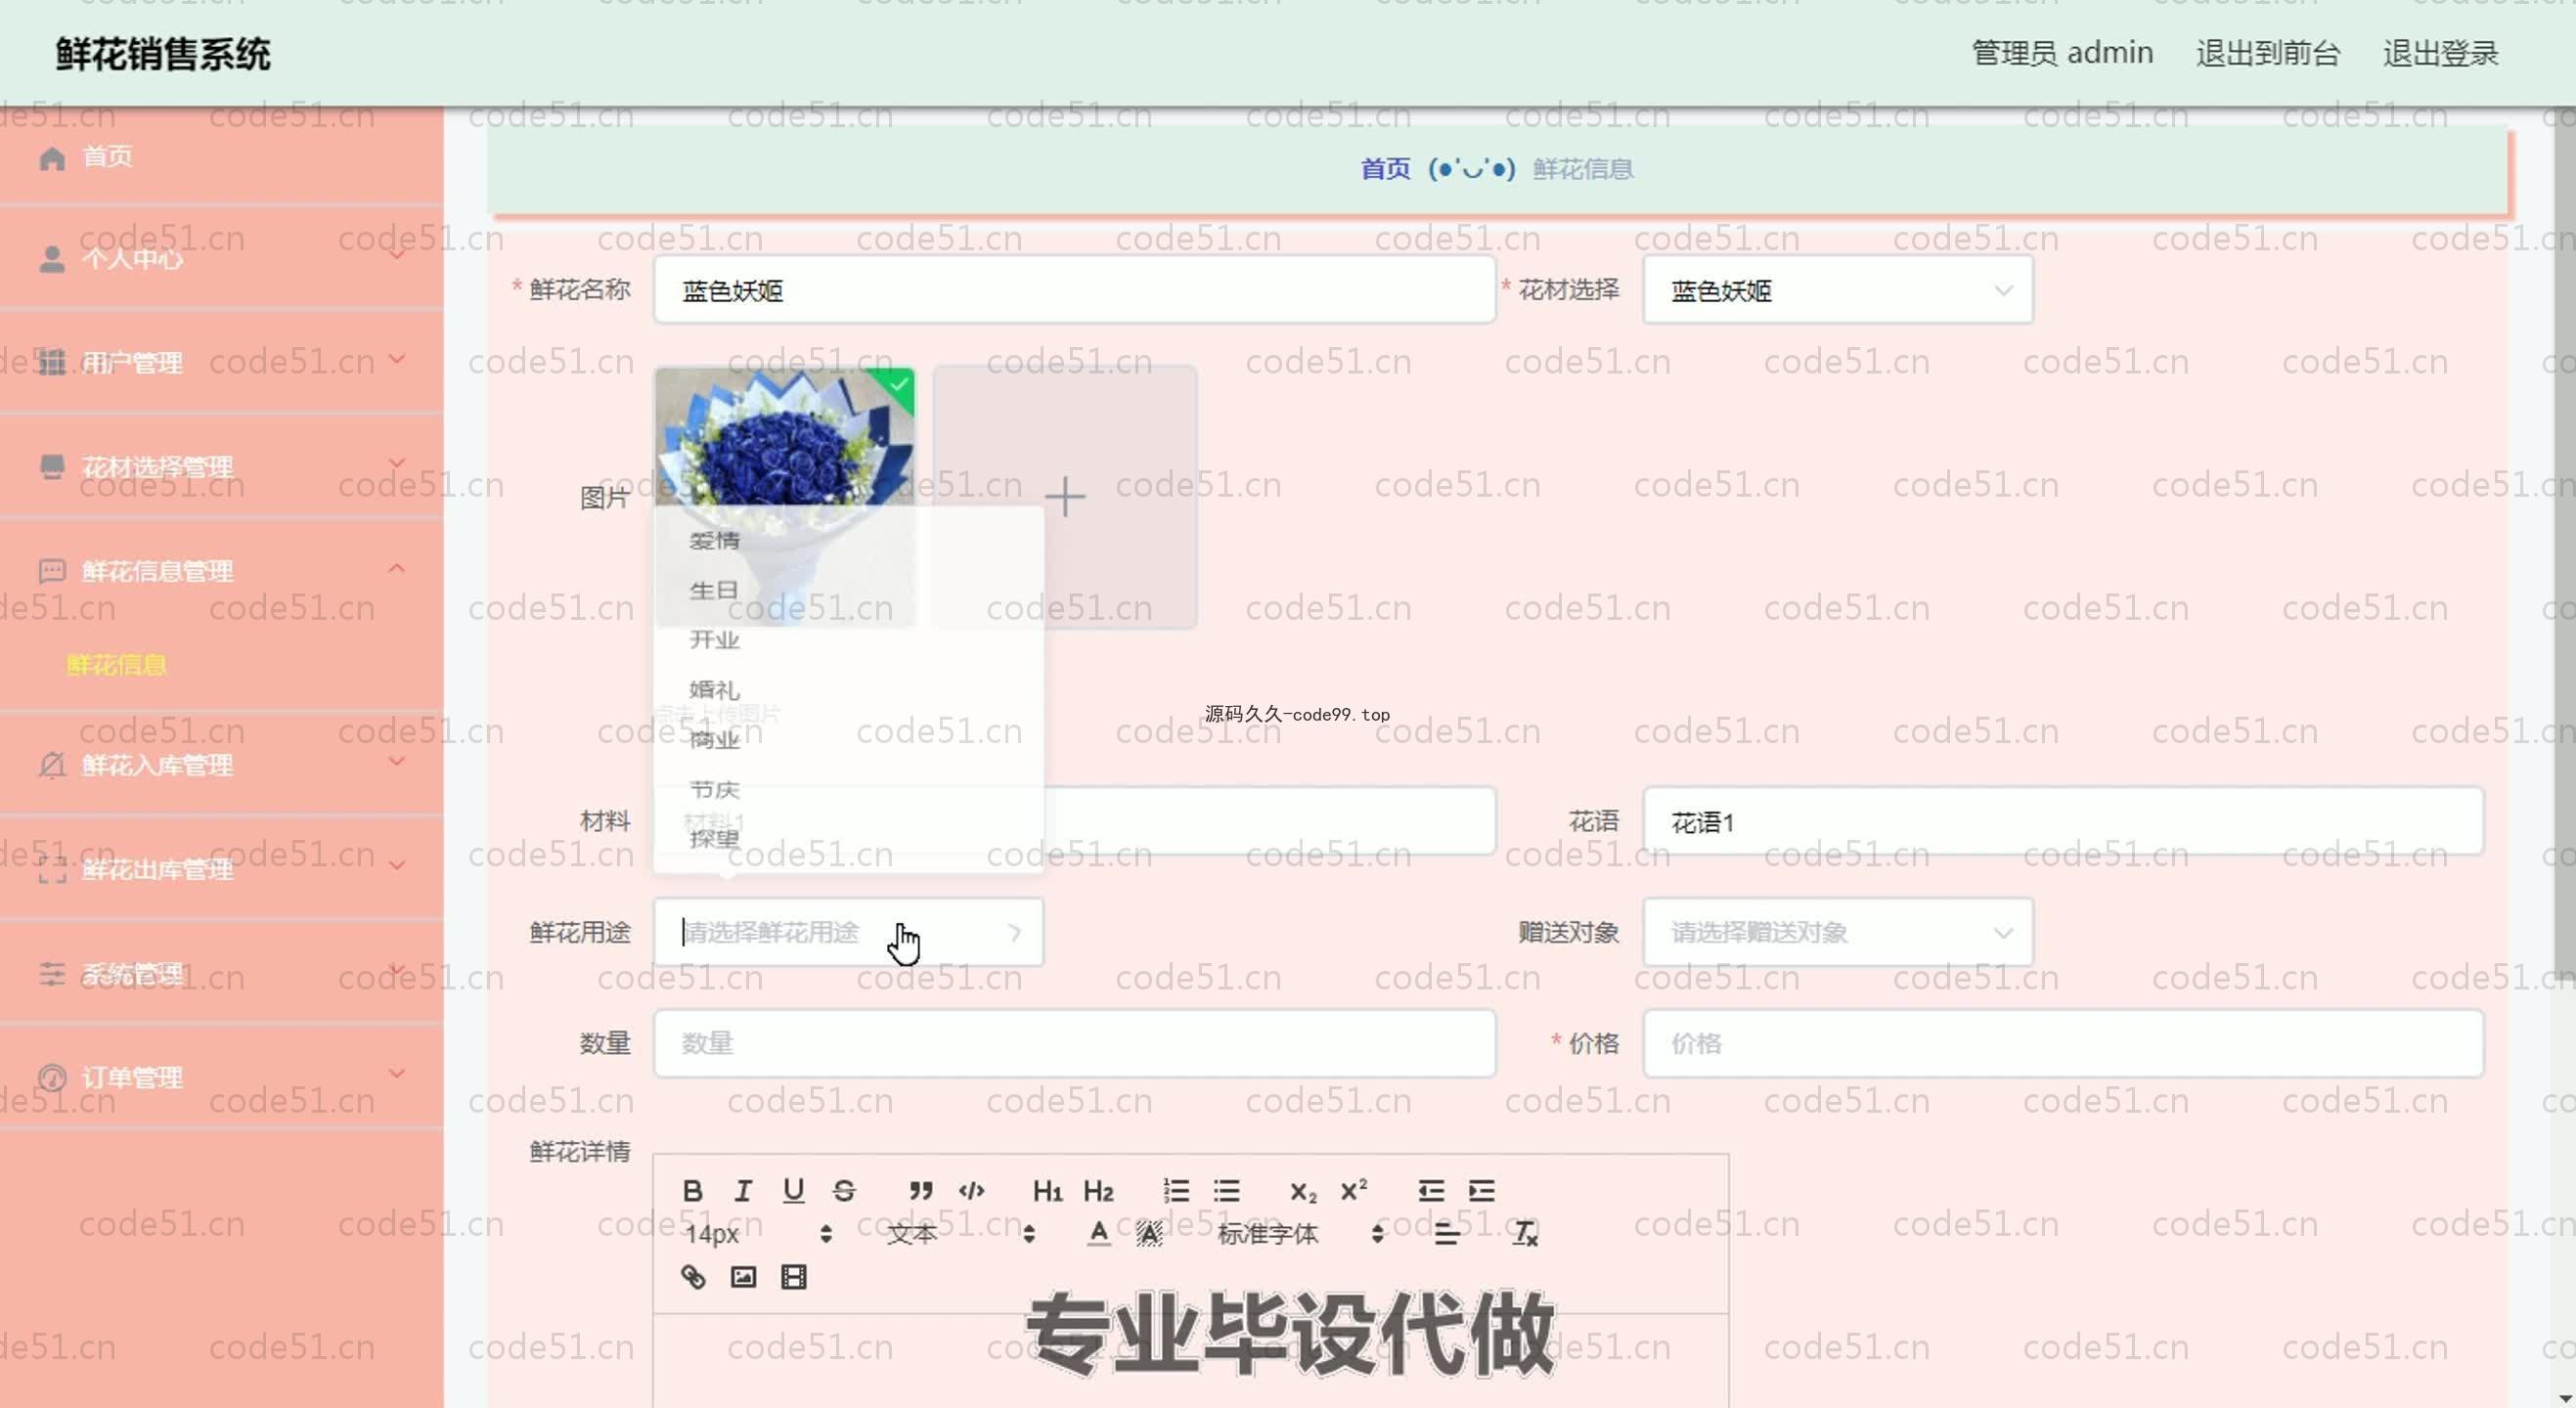Apply H1 heading style
Screen dimensions: 2576x1408
(x=1047, y=1190)
